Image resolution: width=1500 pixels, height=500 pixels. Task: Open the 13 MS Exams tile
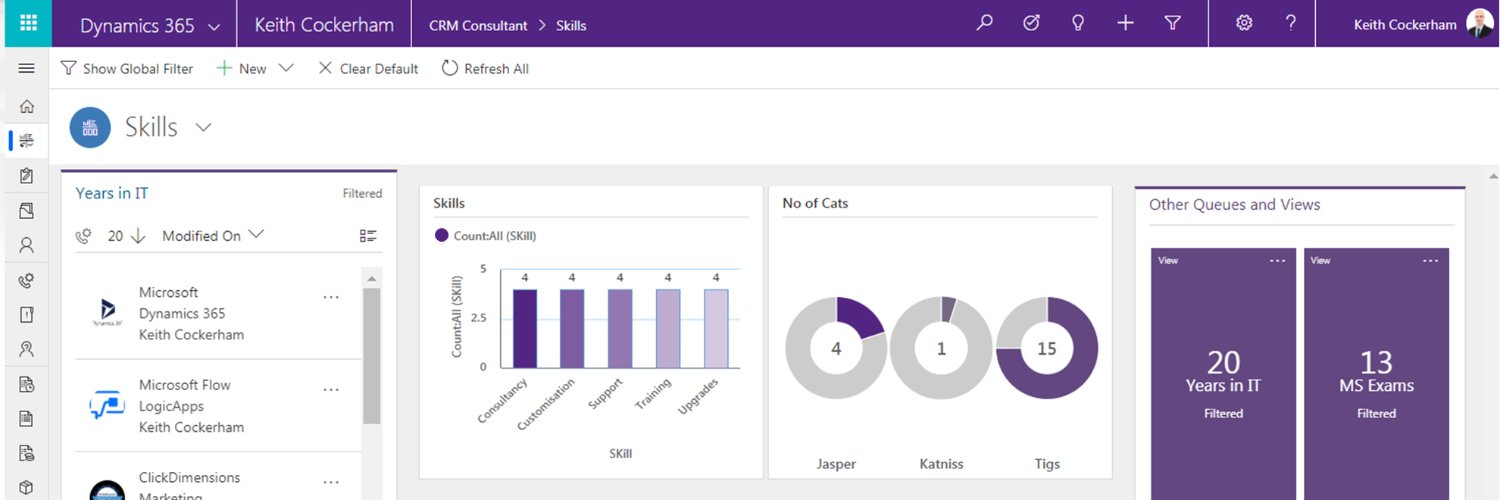(1377, 374)
